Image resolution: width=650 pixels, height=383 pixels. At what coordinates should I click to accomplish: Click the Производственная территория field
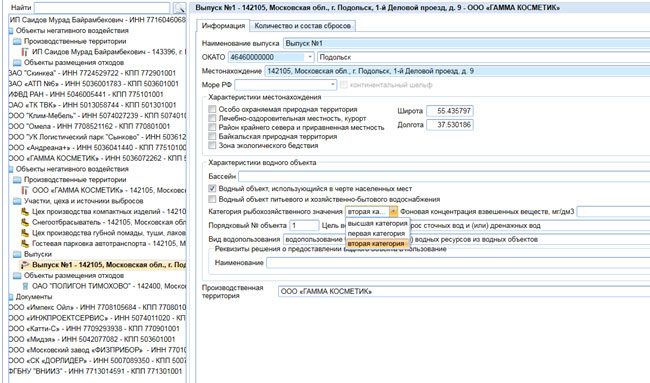pos(464,291)
